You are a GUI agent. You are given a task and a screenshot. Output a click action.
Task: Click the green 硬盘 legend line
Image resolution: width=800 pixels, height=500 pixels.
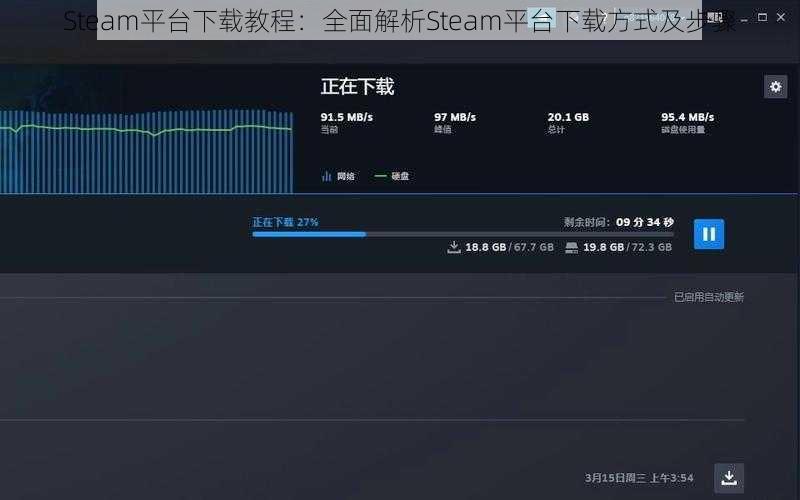[381, 176]
